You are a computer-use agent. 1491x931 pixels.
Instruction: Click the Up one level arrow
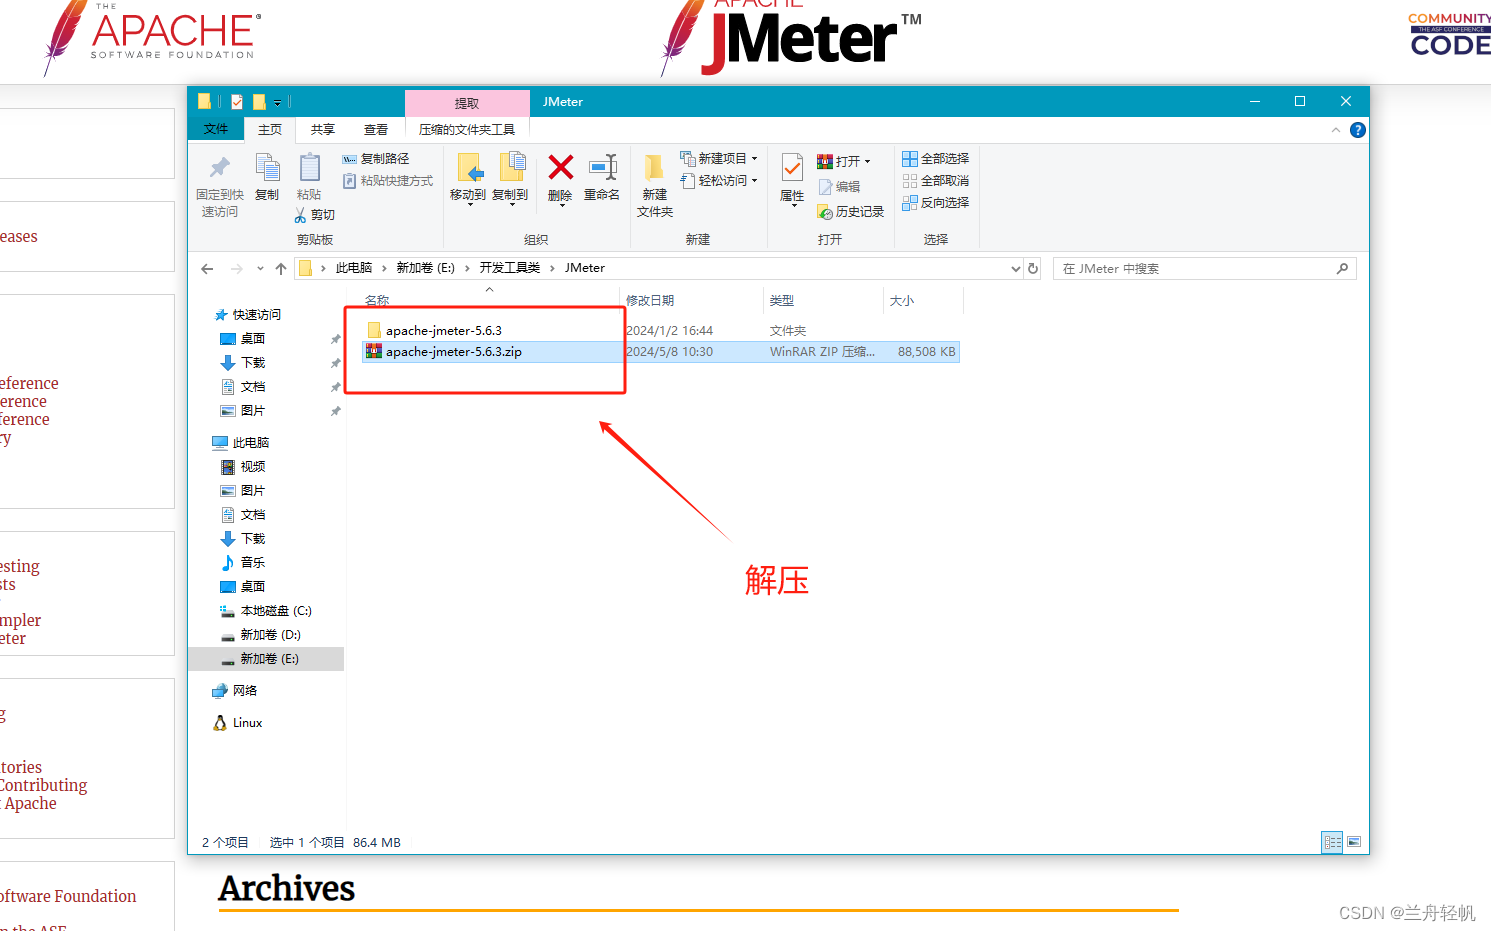coord(281,269)
